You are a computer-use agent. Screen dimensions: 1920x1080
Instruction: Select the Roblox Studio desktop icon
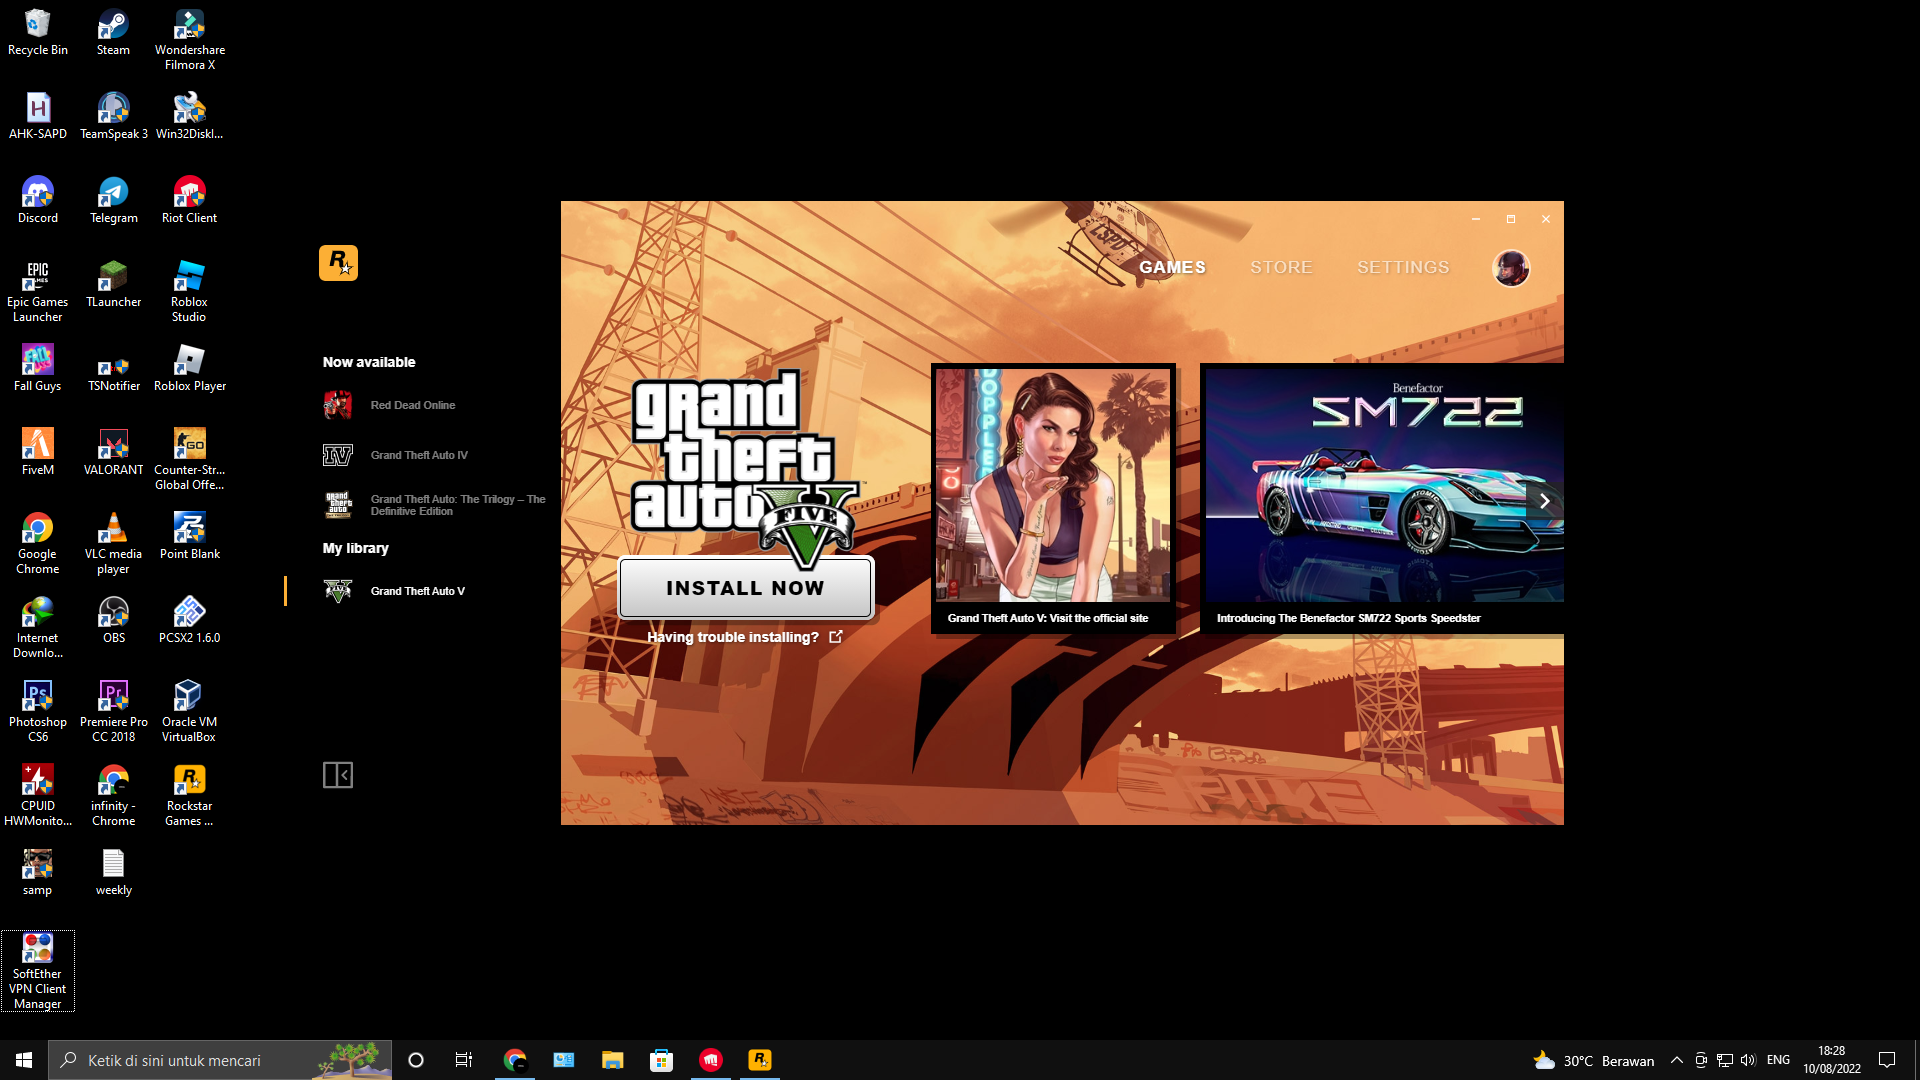click(x=190, y=292)
